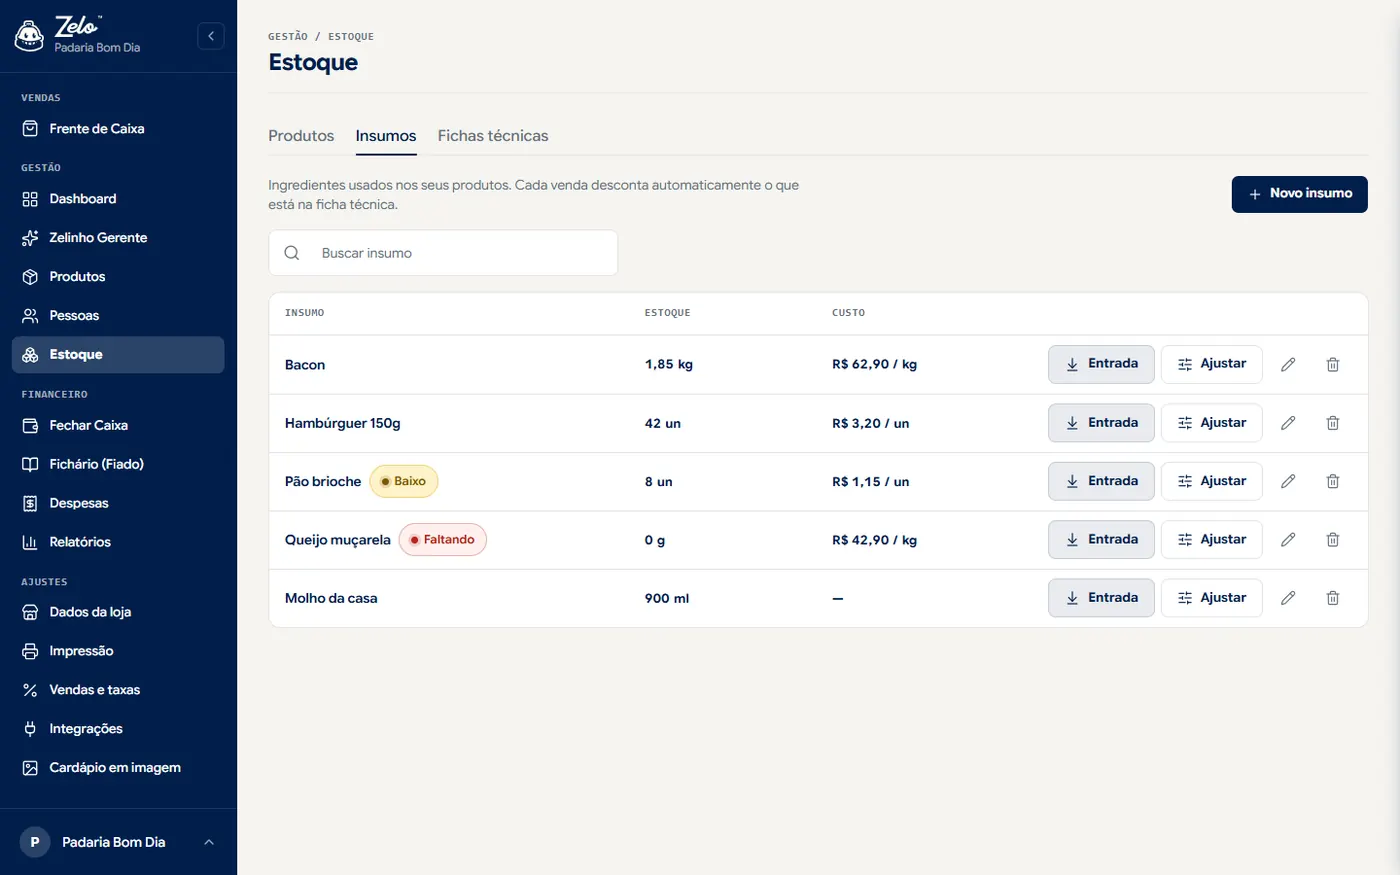Navigate to Pessoas

click(x=118, y=316)
